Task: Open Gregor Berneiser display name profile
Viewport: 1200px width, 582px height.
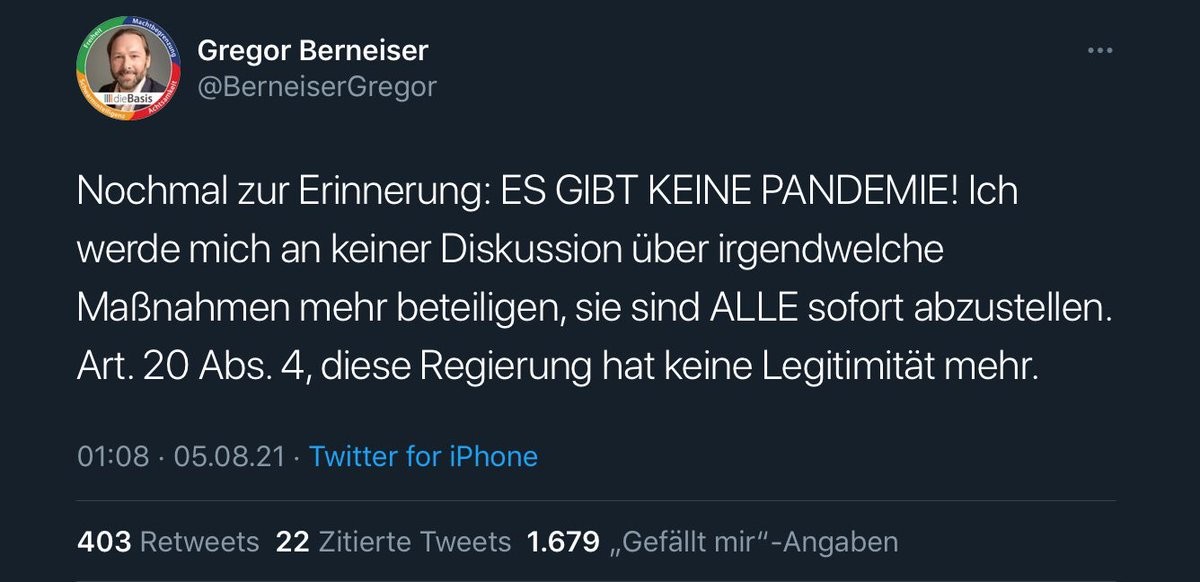Action: (312, 50)
